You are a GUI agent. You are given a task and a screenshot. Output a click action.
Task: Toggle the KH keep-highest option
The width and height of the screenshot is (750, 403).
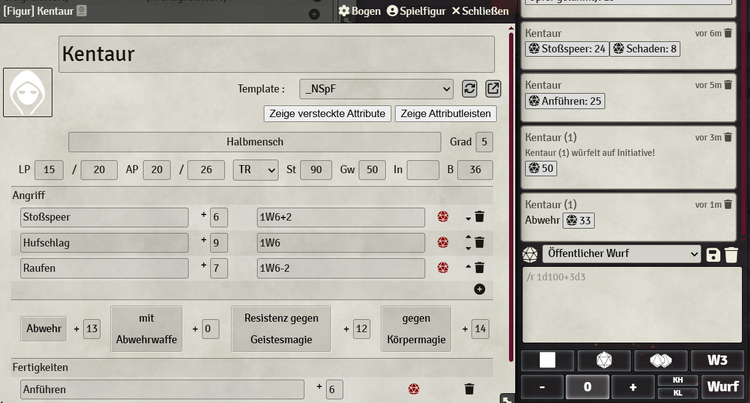tap(677, 381)
